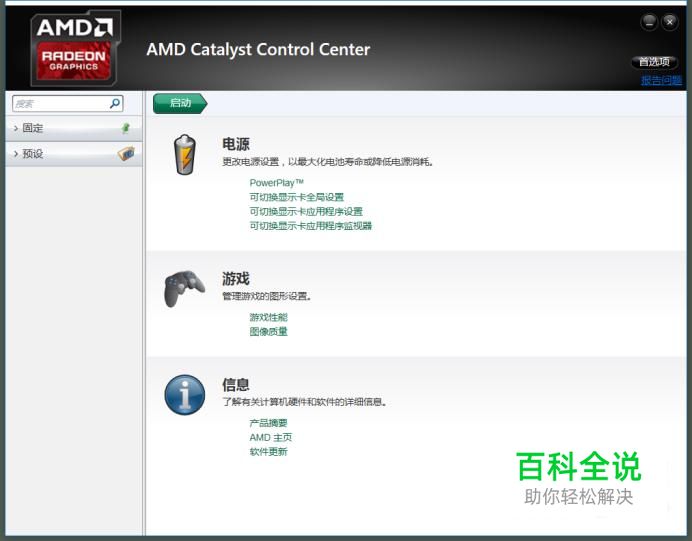The image size is (692, 541).
Task: Click the AMD Catalyst Control Center title
Action: pyautogui.click(x=258, y=49)
